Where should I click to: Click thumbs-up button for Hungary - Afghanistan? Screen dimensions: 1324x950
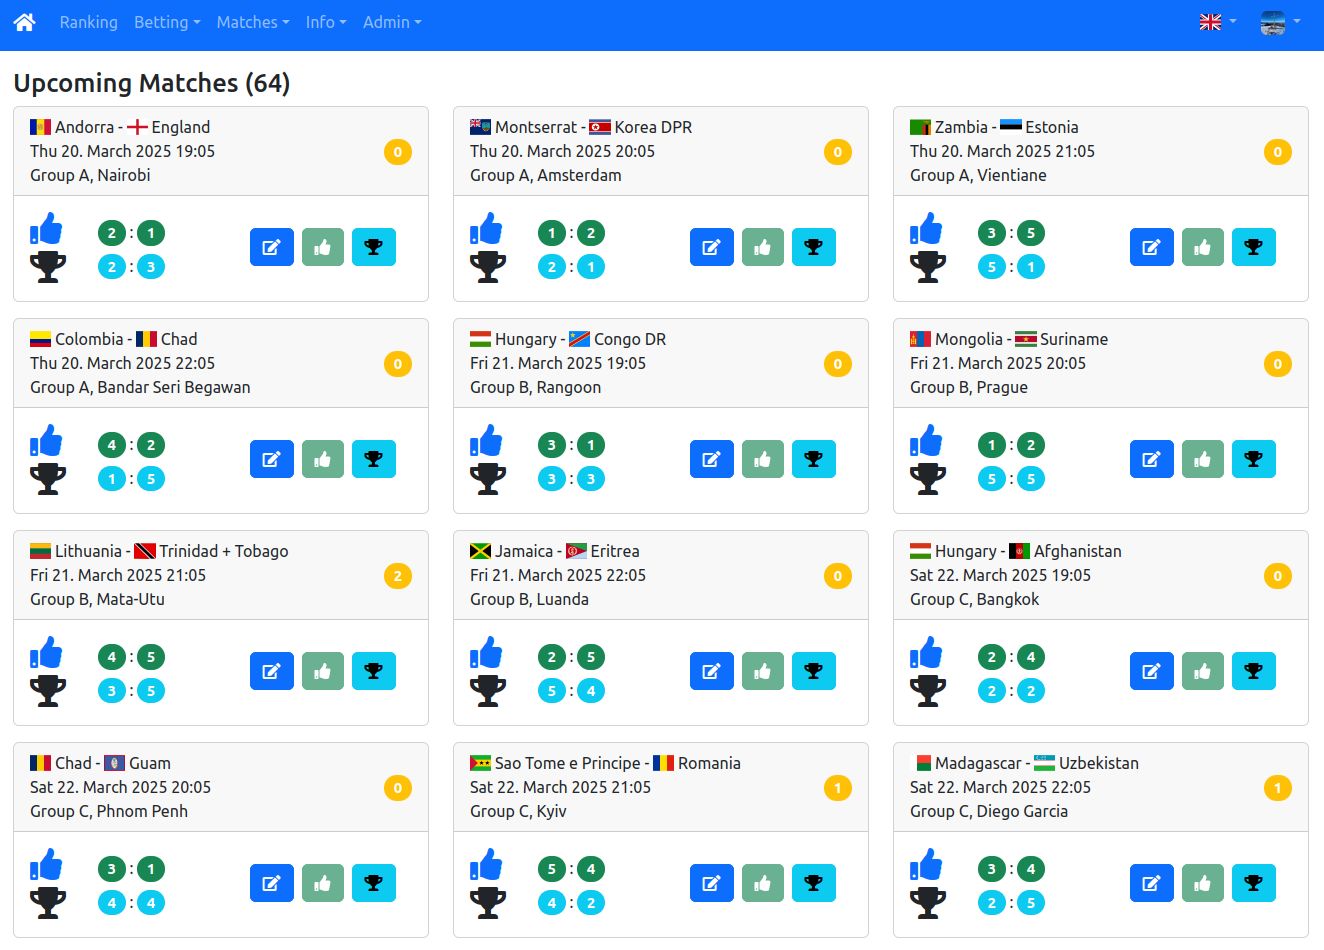tap(1203, 671)
